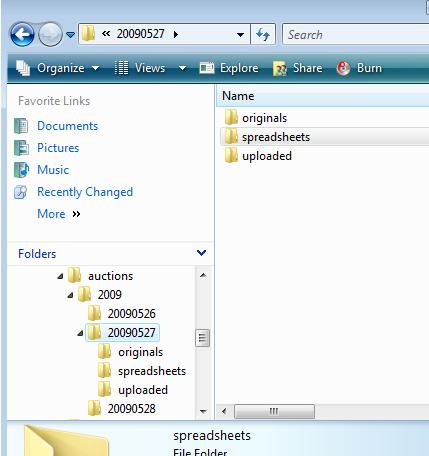Select originals folder in file list

click(x=264, y=118)
